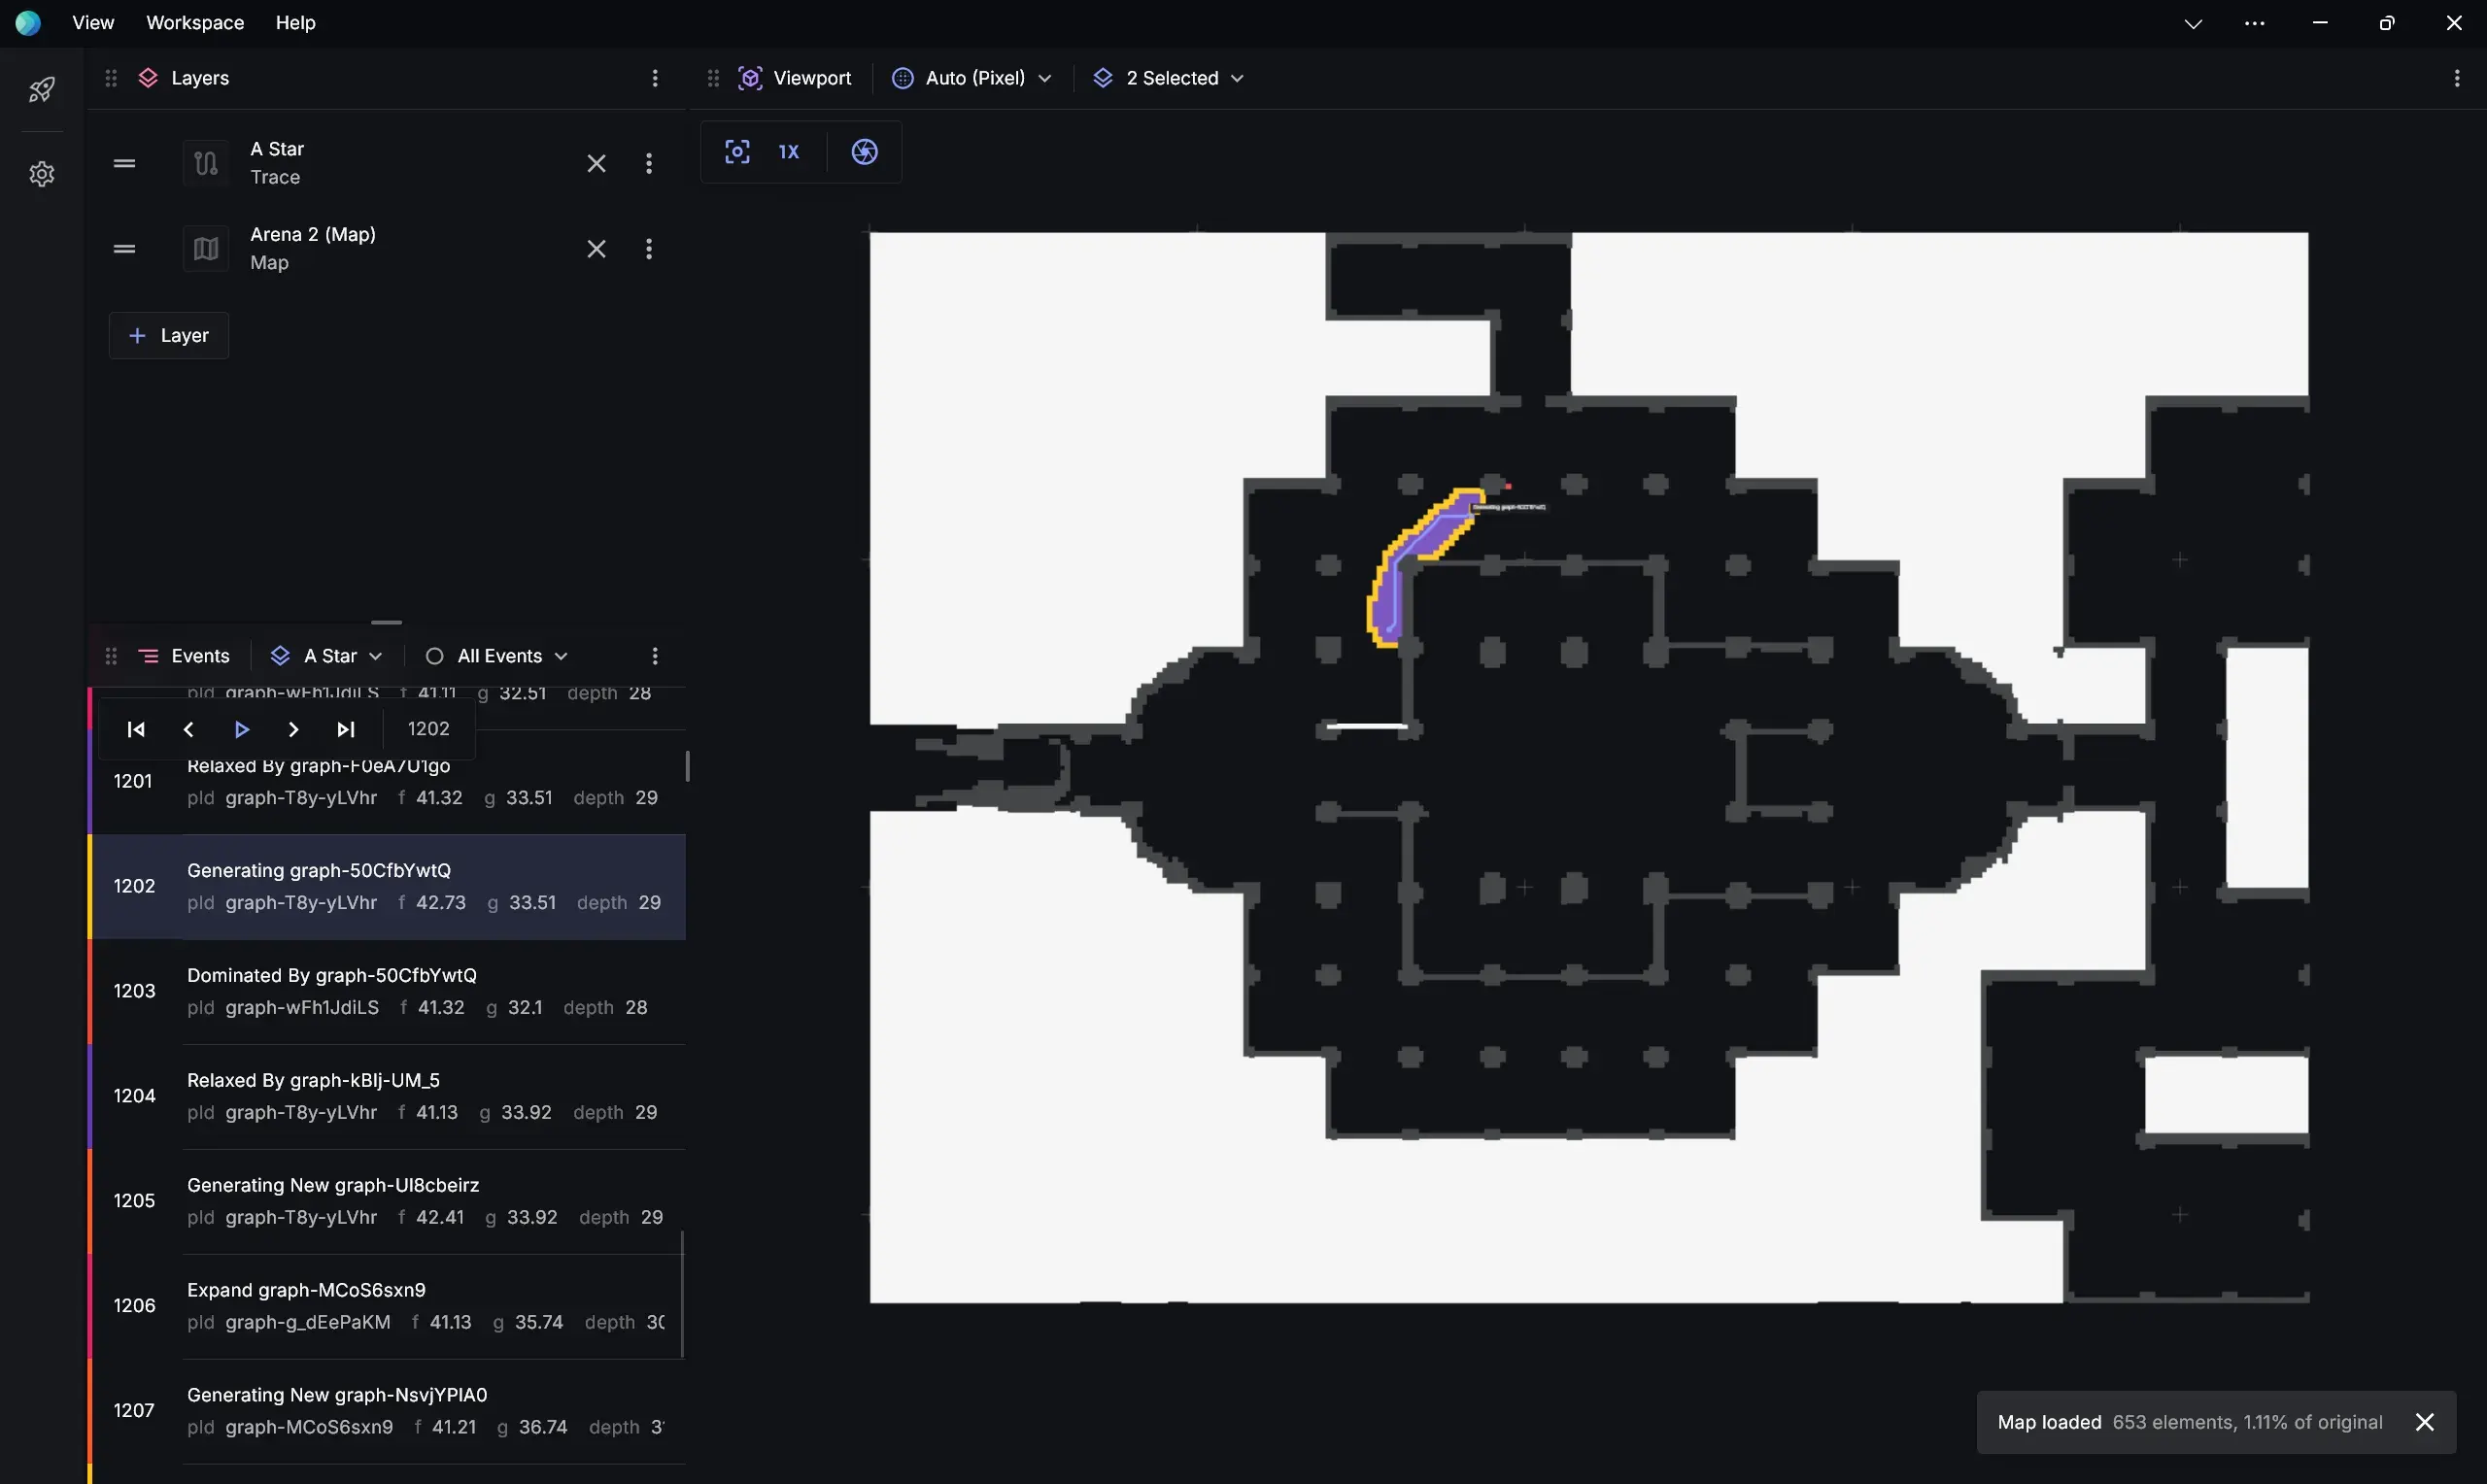Select event 1206 Expand graph-MCoS6sxn9

tap(387, 1307)
